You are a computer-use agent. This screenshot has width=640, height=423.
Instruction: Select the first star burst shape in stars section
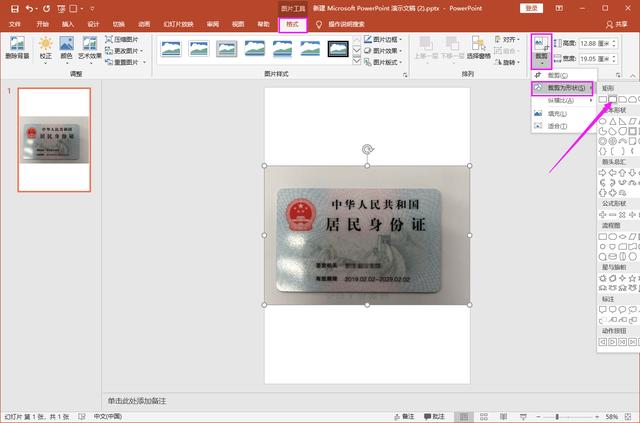click(602, 278)
